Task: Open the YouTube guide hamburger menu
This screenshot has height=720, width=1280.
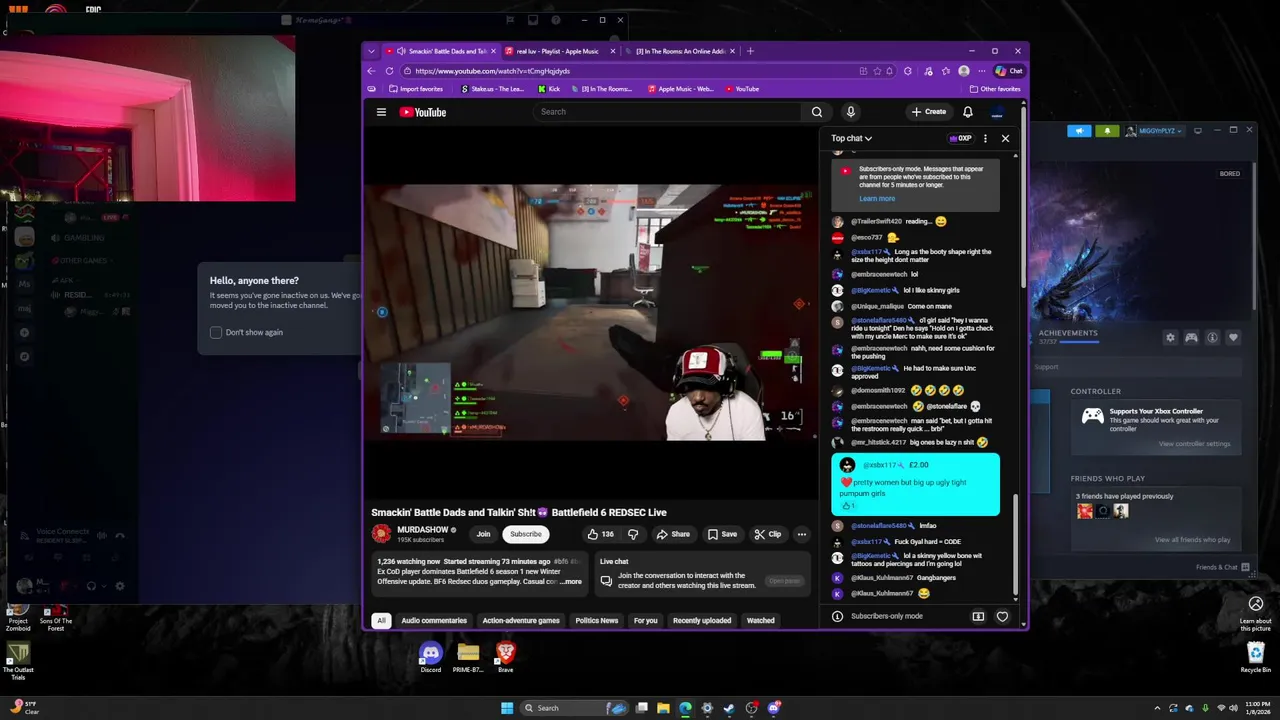Action: 381,112
